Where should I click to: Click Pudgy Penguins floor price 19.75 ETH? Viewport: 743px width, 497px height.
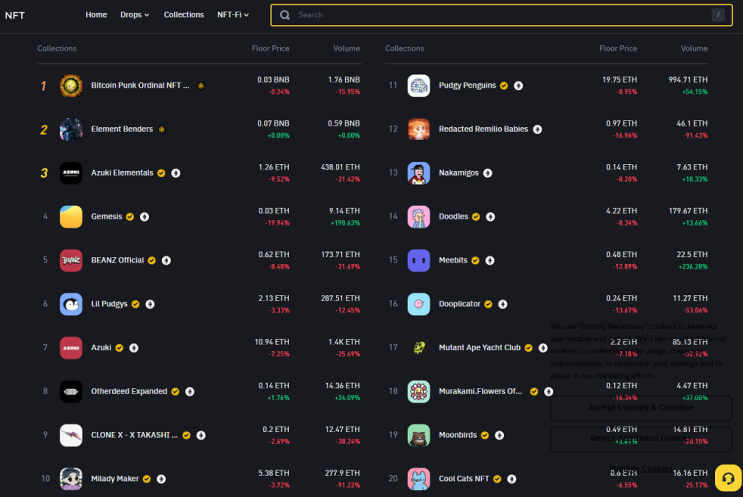click(619, 80)
